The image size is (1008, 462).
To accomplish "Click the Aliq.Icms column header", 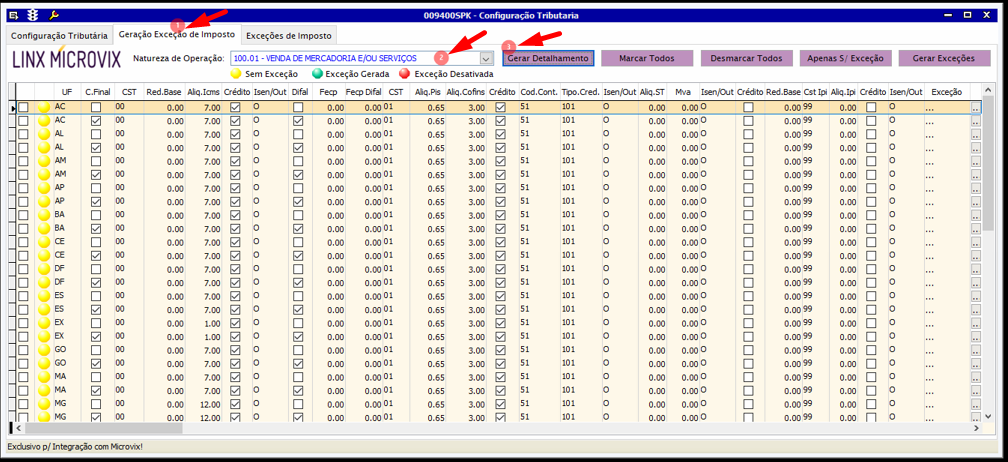I will click(204, 92).
